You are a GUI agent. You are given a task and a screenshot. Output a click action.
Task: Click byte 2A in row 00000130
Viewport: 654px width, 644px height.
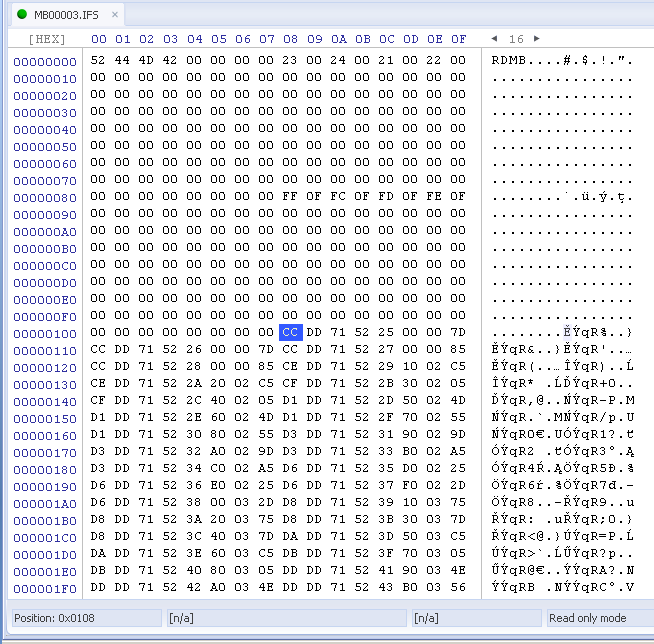(194, 383)
